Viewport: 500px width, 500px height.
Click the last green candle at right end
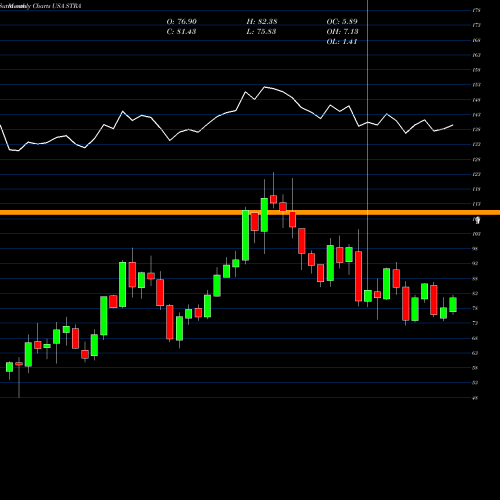[453, 305]
